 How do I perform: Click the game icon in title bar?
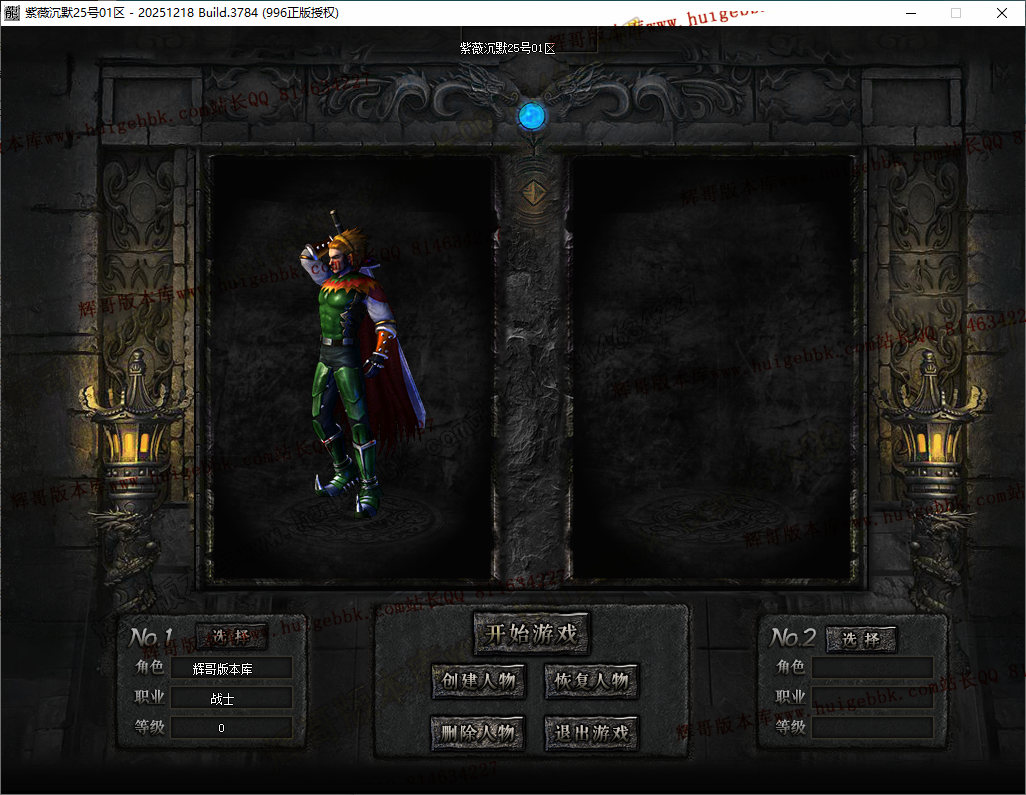[x=13, y=13]
